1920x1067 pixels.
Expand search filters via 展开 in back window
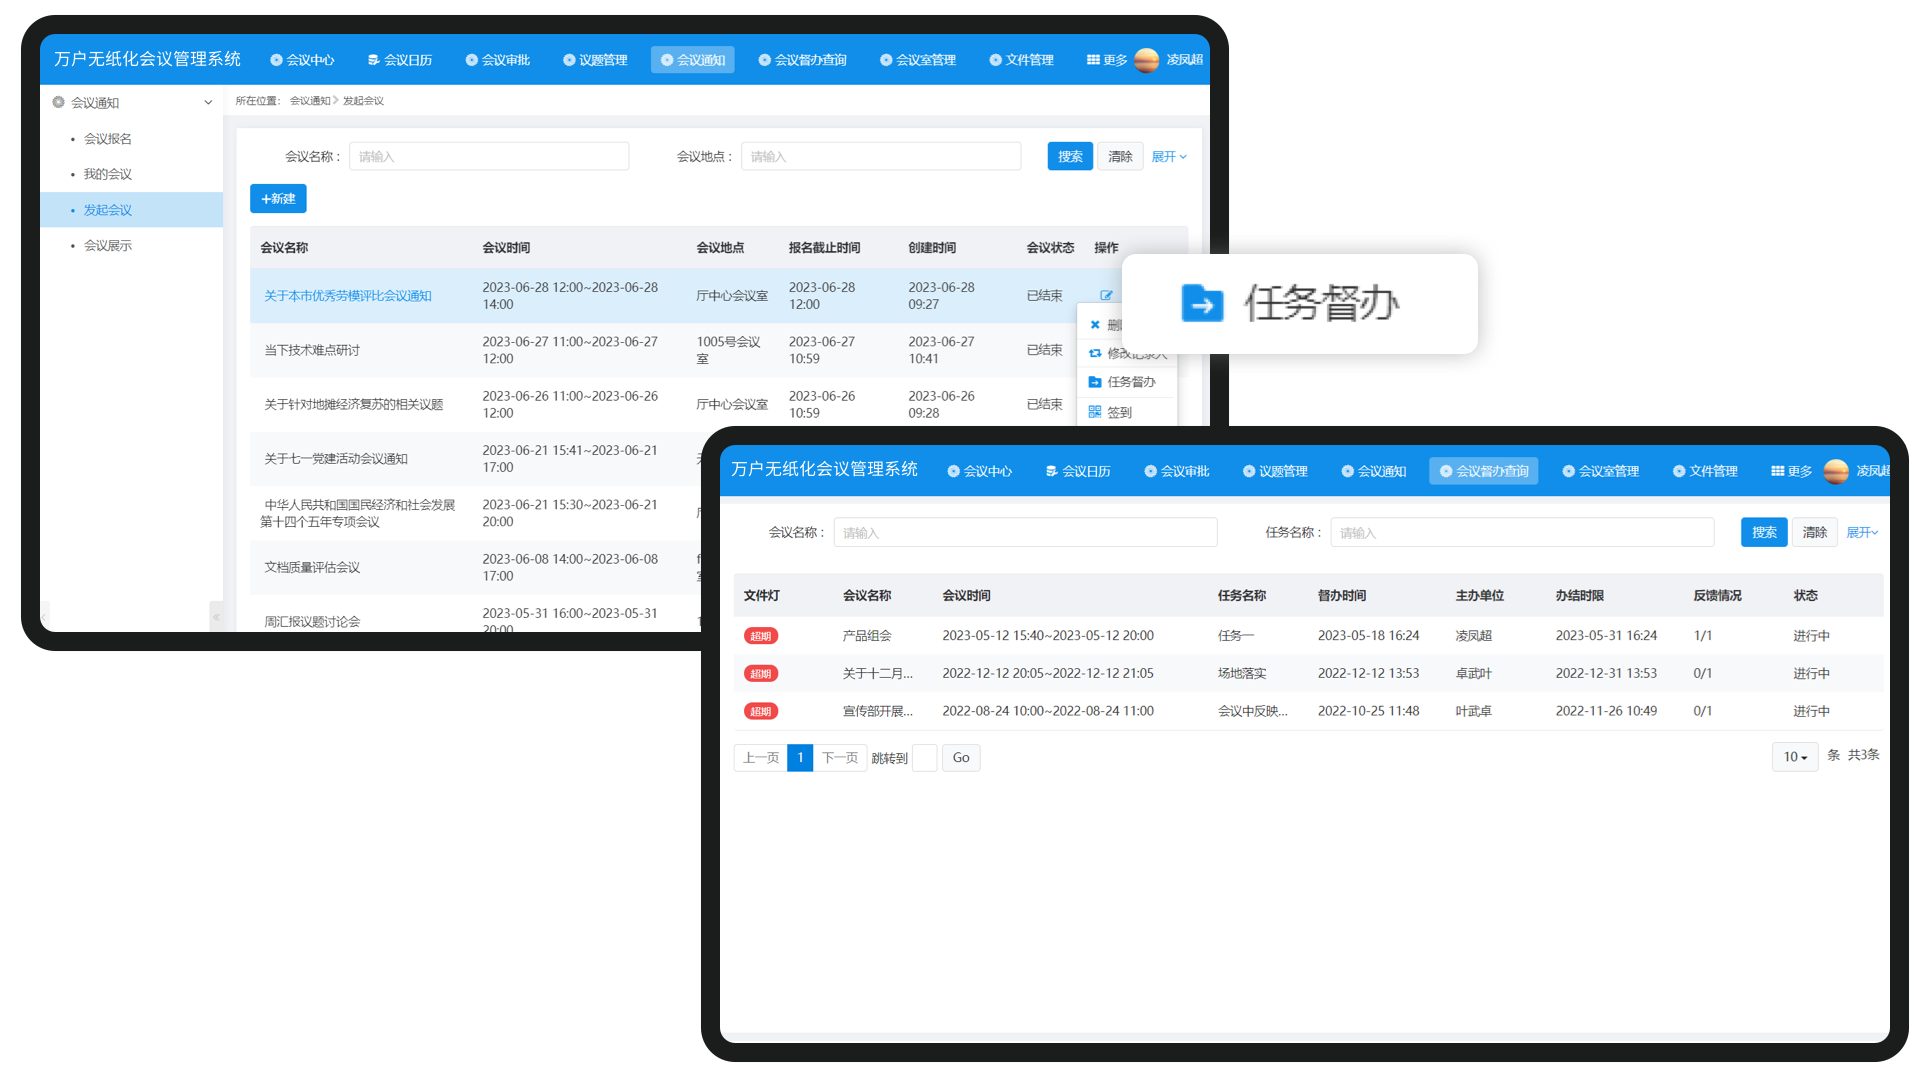(1169, 157)
